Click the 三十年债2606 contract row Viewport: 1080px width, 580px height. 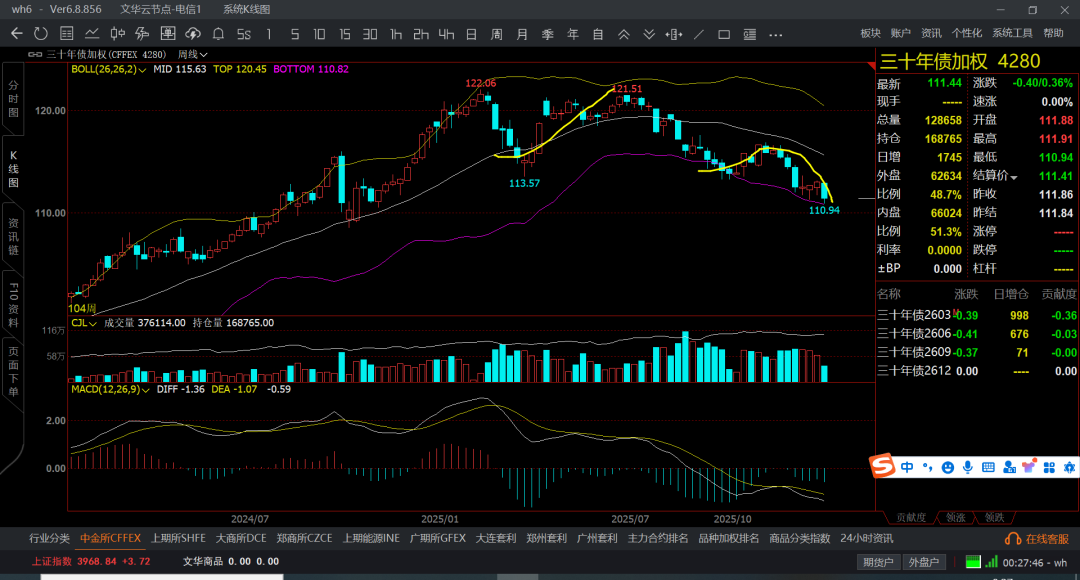point(977,334)
